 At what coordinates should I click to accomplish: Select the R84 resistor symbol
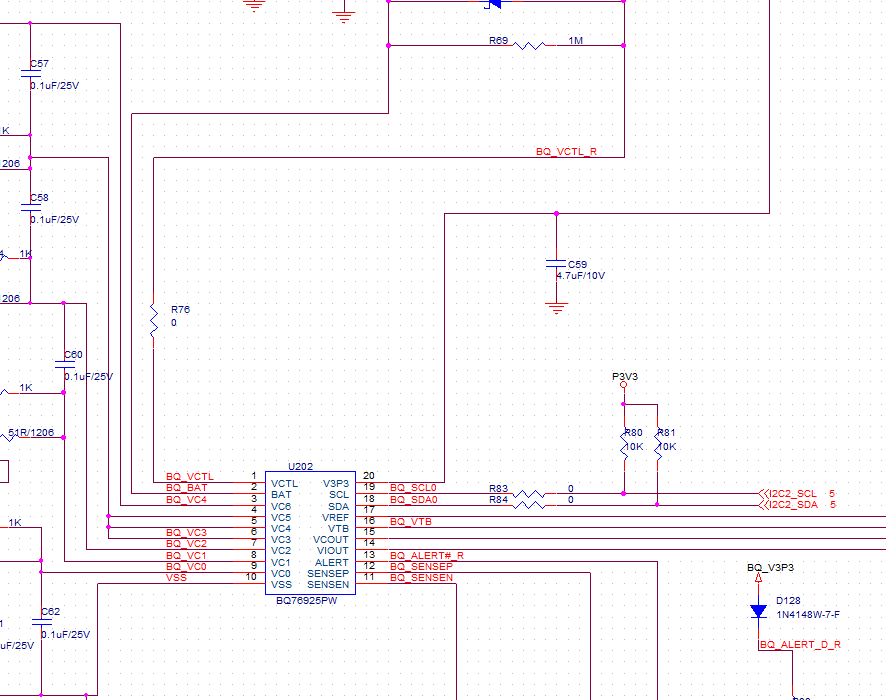[x=529, y=505]
